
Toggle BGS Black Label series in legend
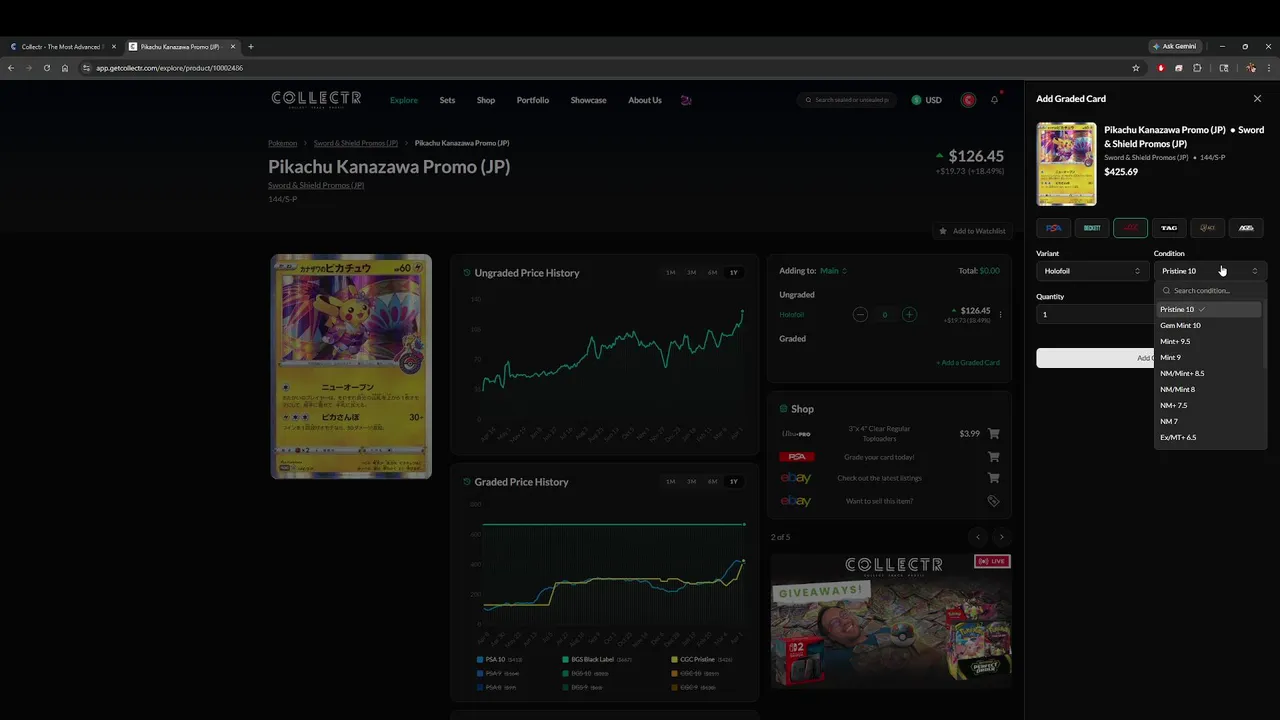(597, 660)
